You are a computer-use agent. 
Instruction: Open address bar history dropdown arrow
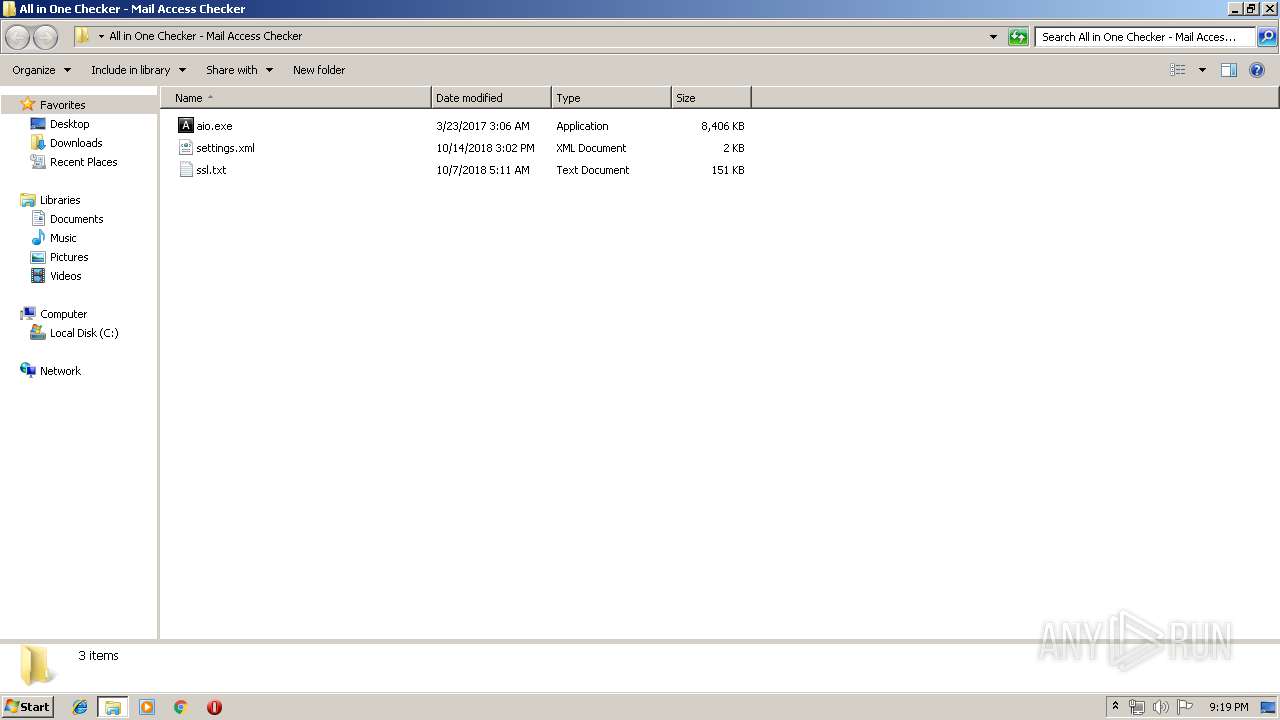point(993,37)
